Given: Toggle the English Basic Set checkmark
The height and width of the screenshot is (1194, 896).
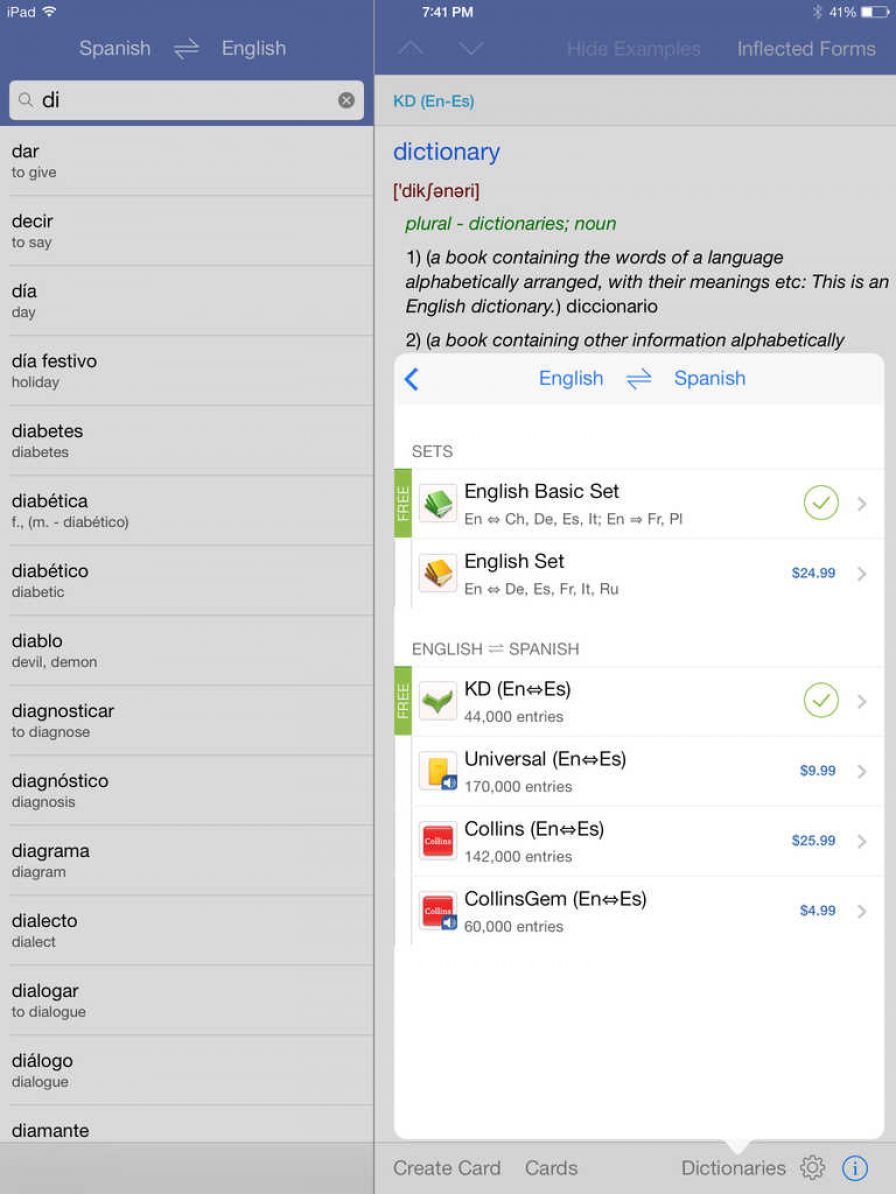Looking at the screenshot, I should 821,503.
